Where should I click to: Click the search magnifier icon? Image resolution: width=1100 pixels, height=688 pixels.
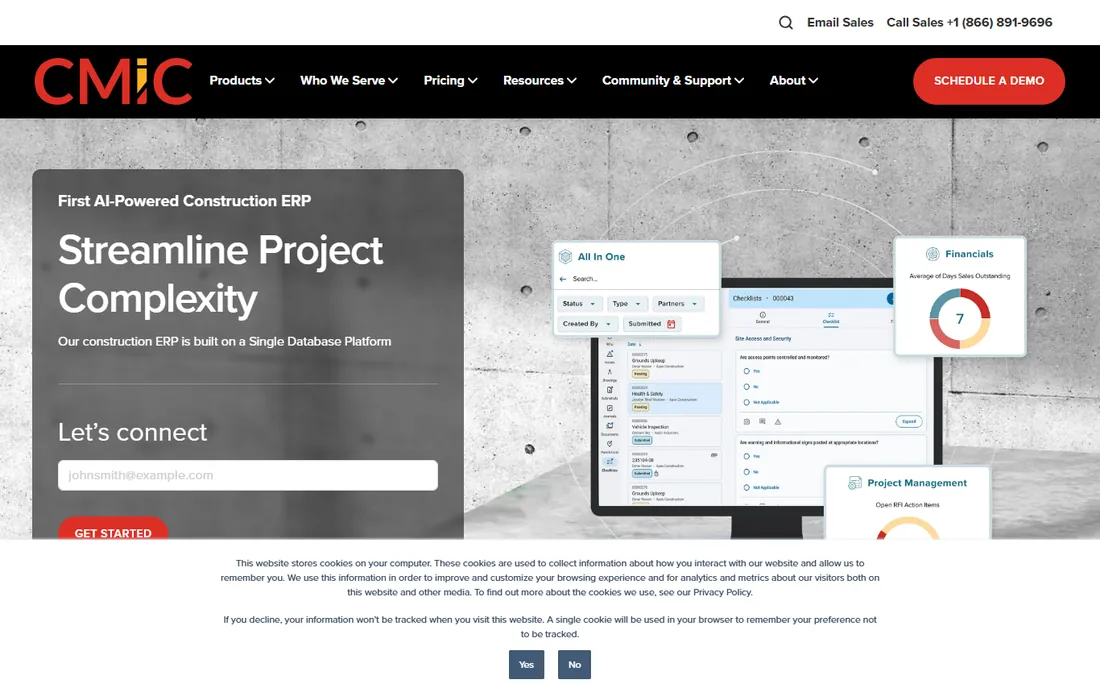786,22
